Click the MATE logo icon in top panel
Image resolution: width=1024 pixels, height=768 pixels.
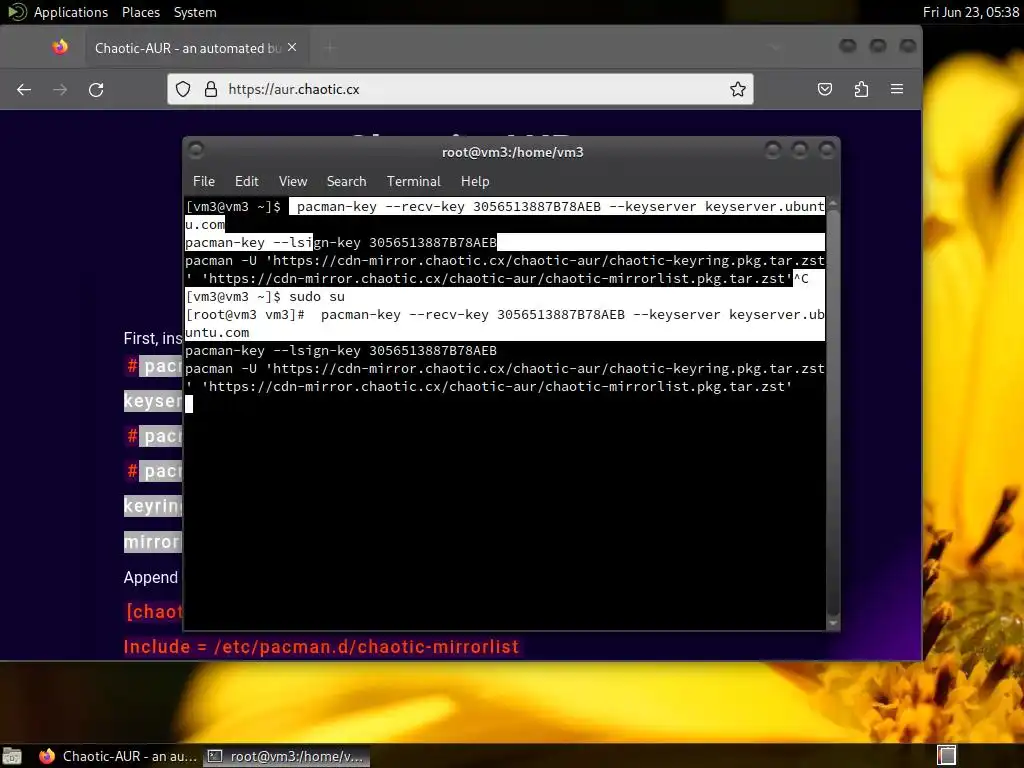(16, 12)
